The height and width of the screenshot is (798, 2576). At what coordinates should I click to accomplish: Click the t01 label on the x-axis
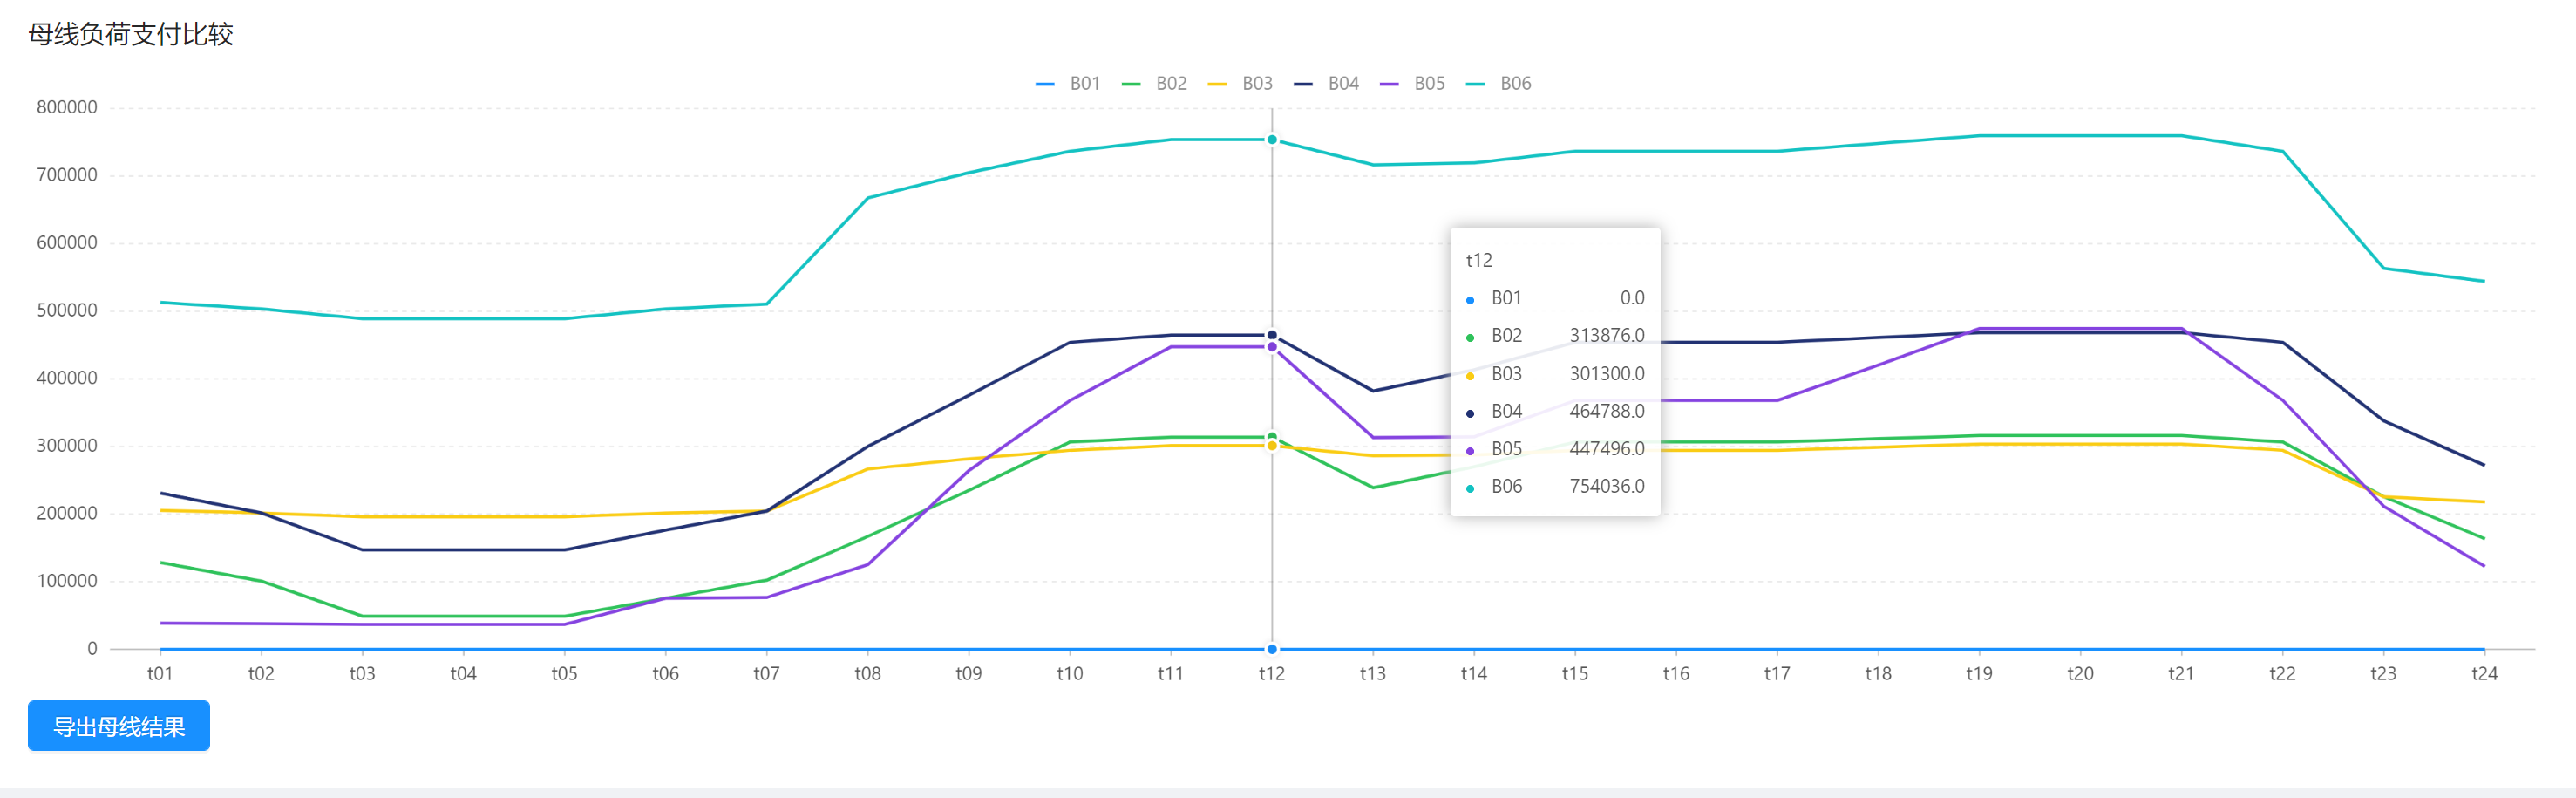pos(160,674)
